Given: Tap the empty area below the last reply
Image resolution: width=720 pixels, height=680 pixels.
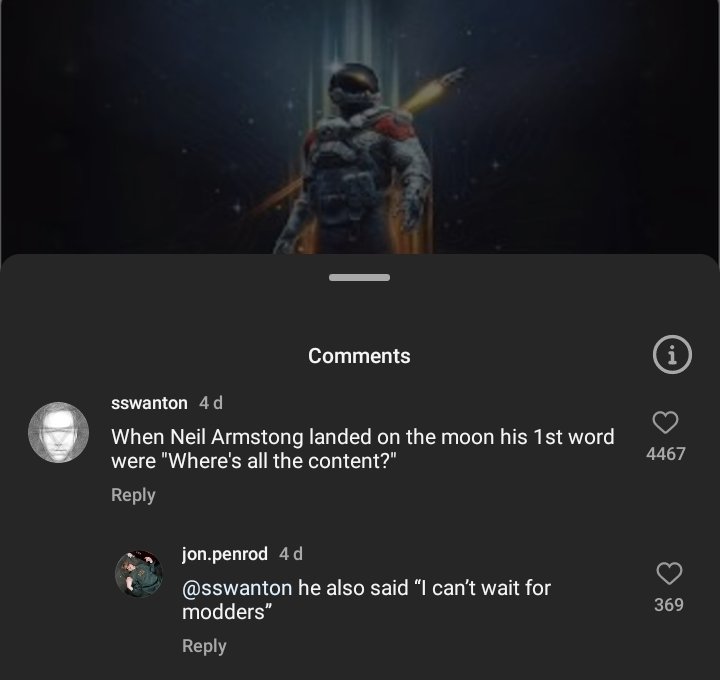Looking at the screenshot, I should click(420, 666).
